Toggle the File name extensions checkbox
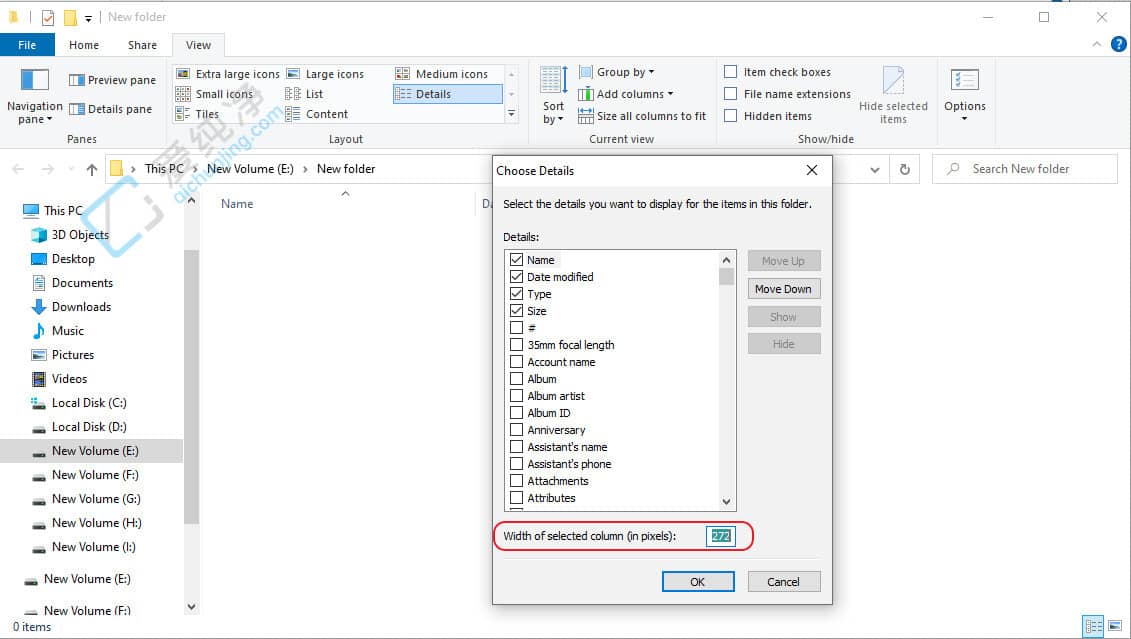Image resolution: width=1131 pixels, height=639 pixels. [731, 94]
